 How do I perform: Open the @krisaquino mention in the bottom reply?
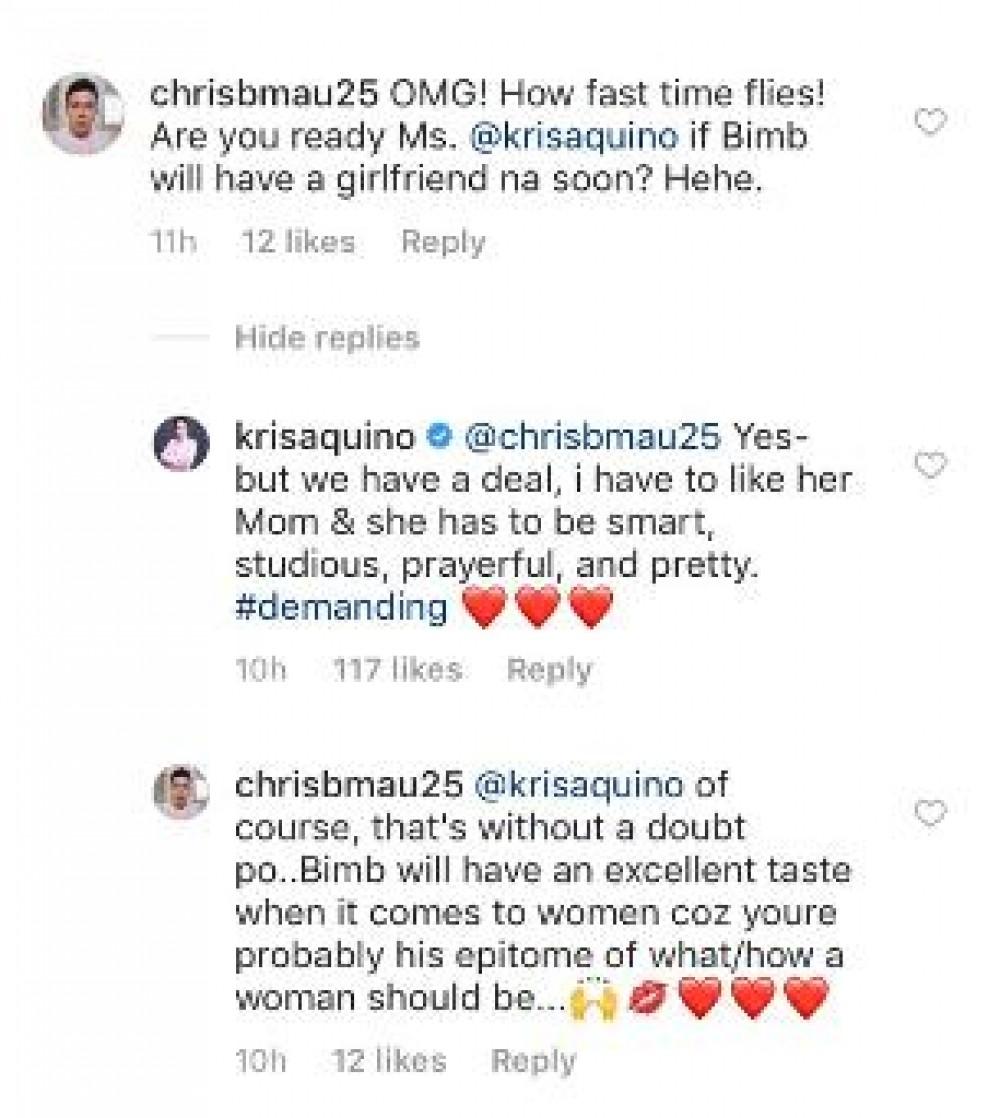(574, 785)
